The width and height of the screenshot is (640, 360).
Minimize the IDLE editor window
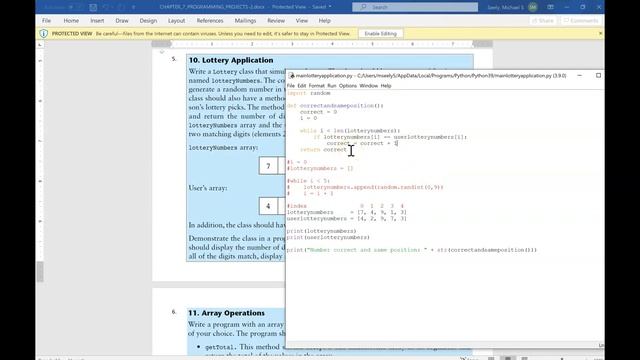tap(579, 76)
